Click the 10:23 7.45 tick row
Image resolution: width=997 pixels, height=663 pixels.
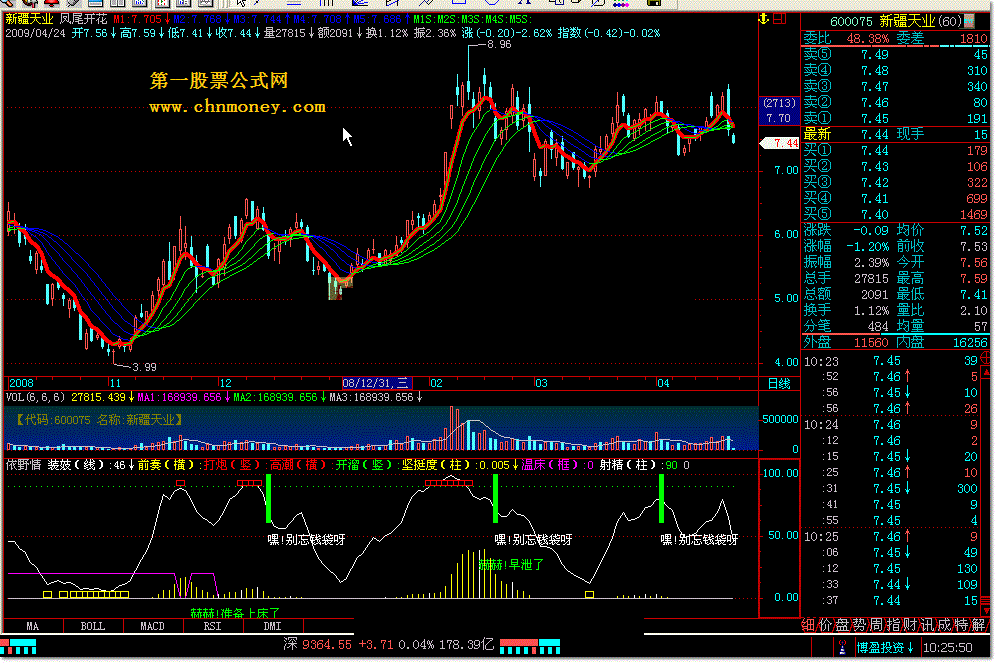890,361
